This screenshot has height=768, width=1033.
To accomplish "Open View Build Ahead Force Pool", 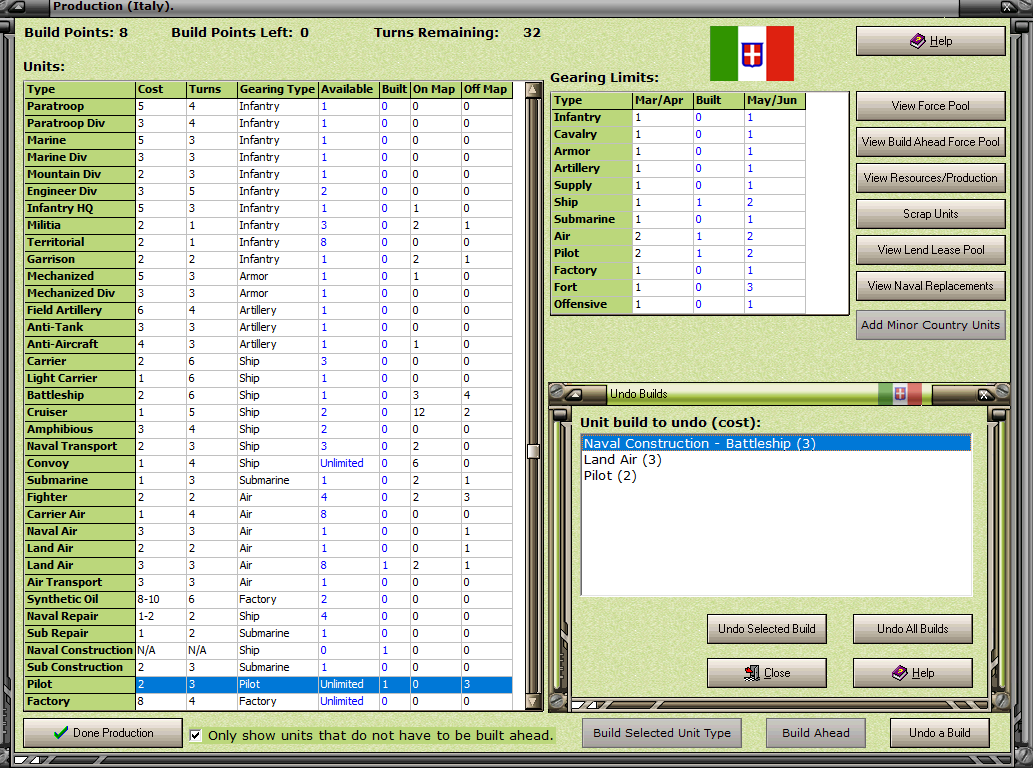I will point(930,142).
